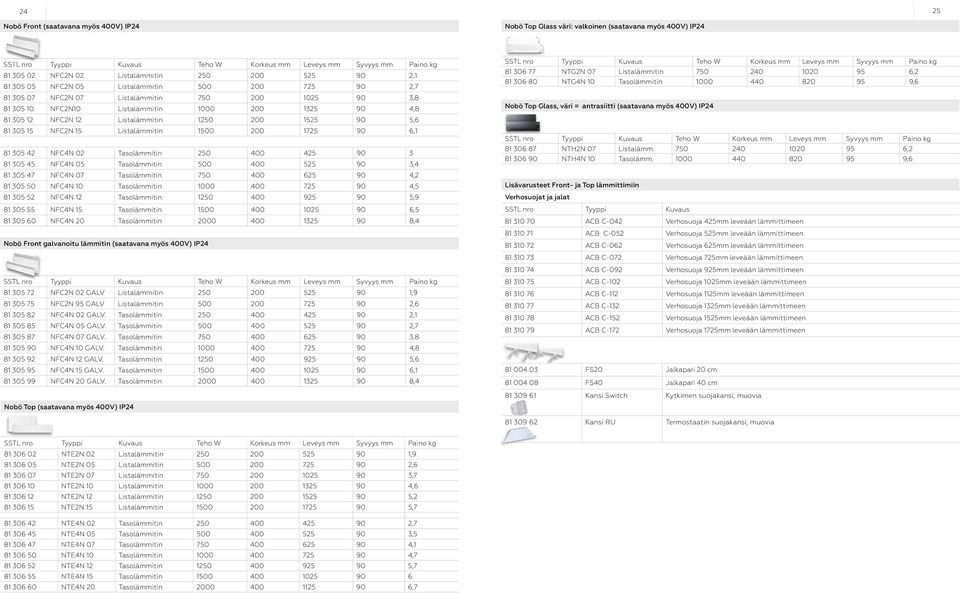
Task: Select heading 'Nobö Top (saatavana myös 400V) IP24'
Action: [x=69, y=407]
